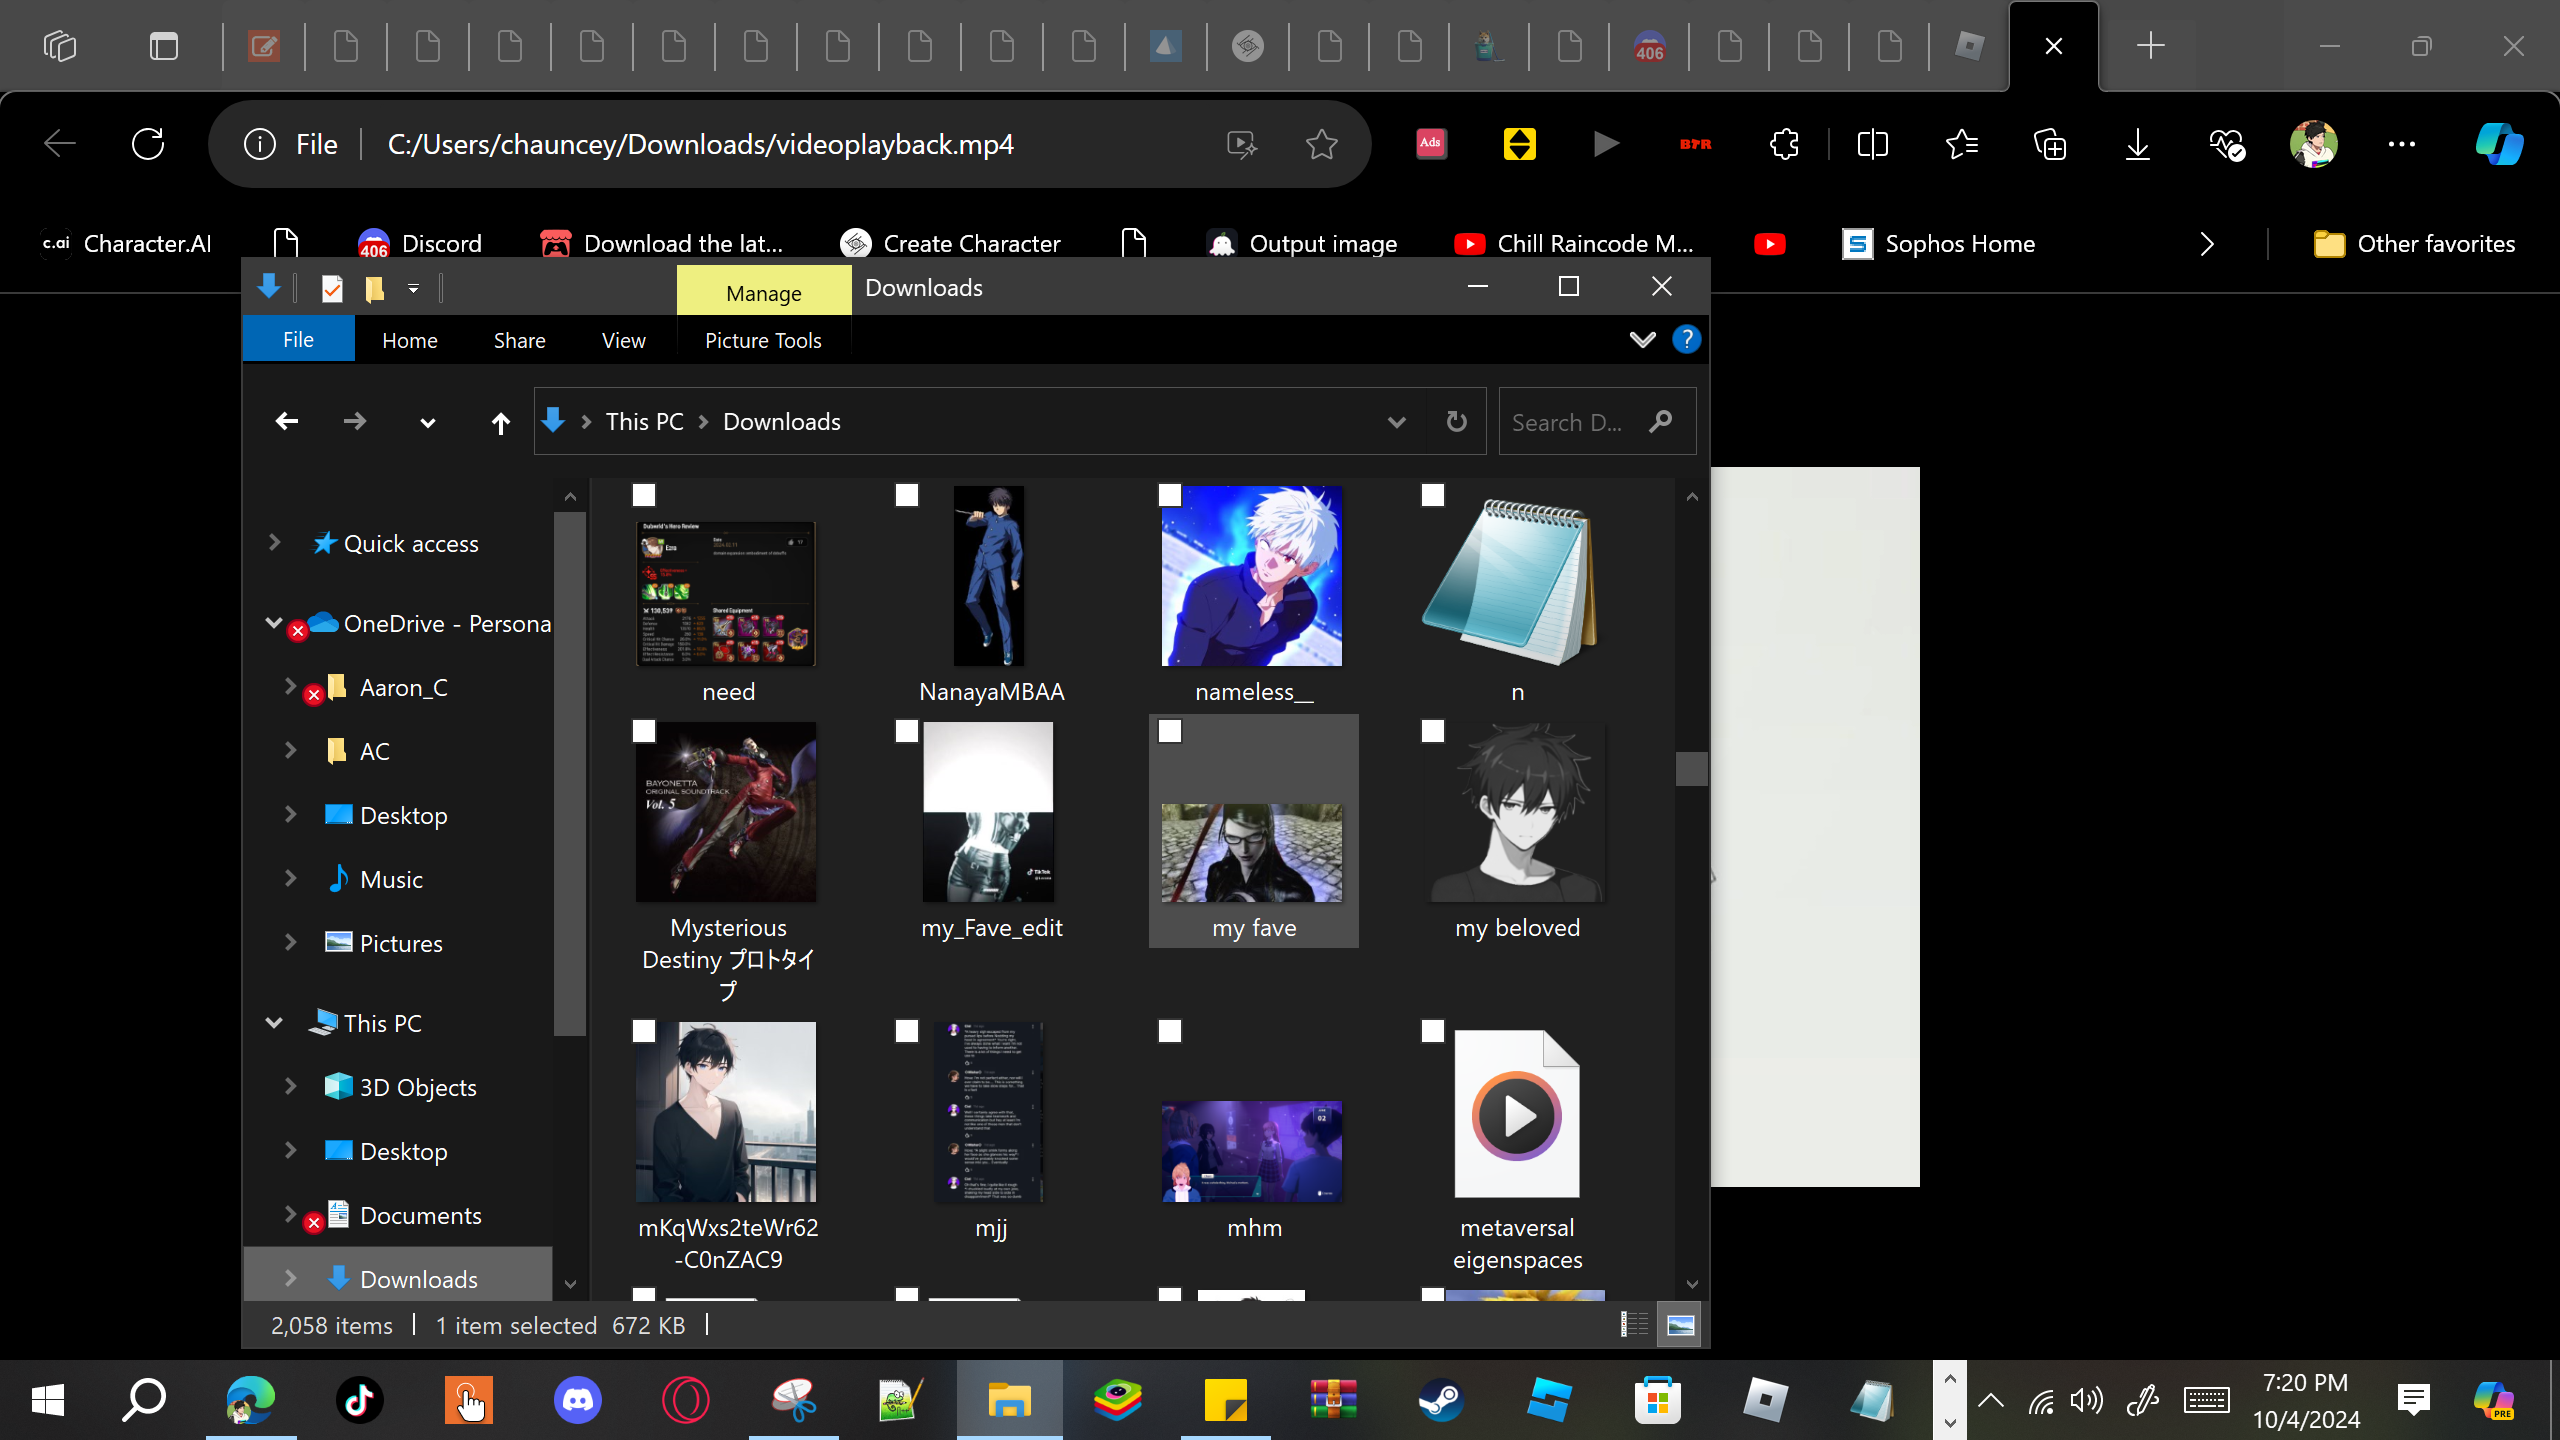
Task: Switch to details view layout
Action: tap(1634, 1324)
